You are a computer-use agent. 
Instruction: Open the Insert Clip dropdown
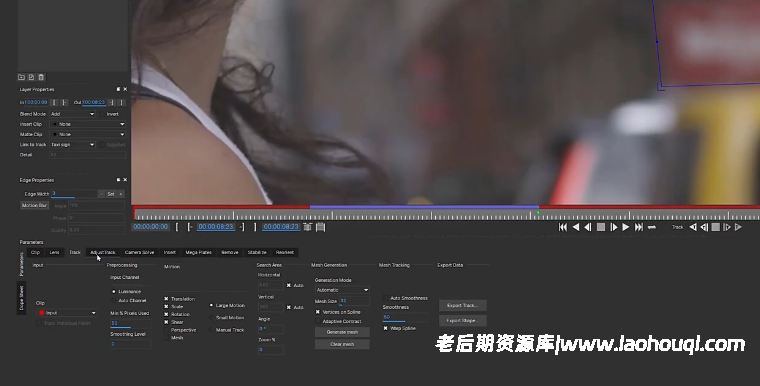click(88, 124)
